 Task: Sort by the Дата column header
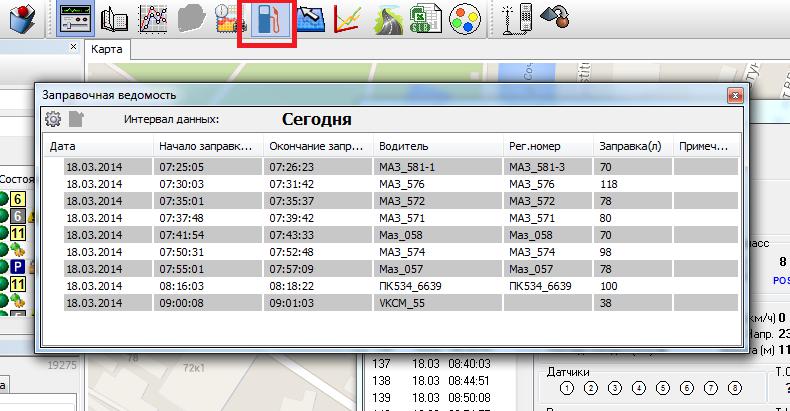(x=97, y=146)
